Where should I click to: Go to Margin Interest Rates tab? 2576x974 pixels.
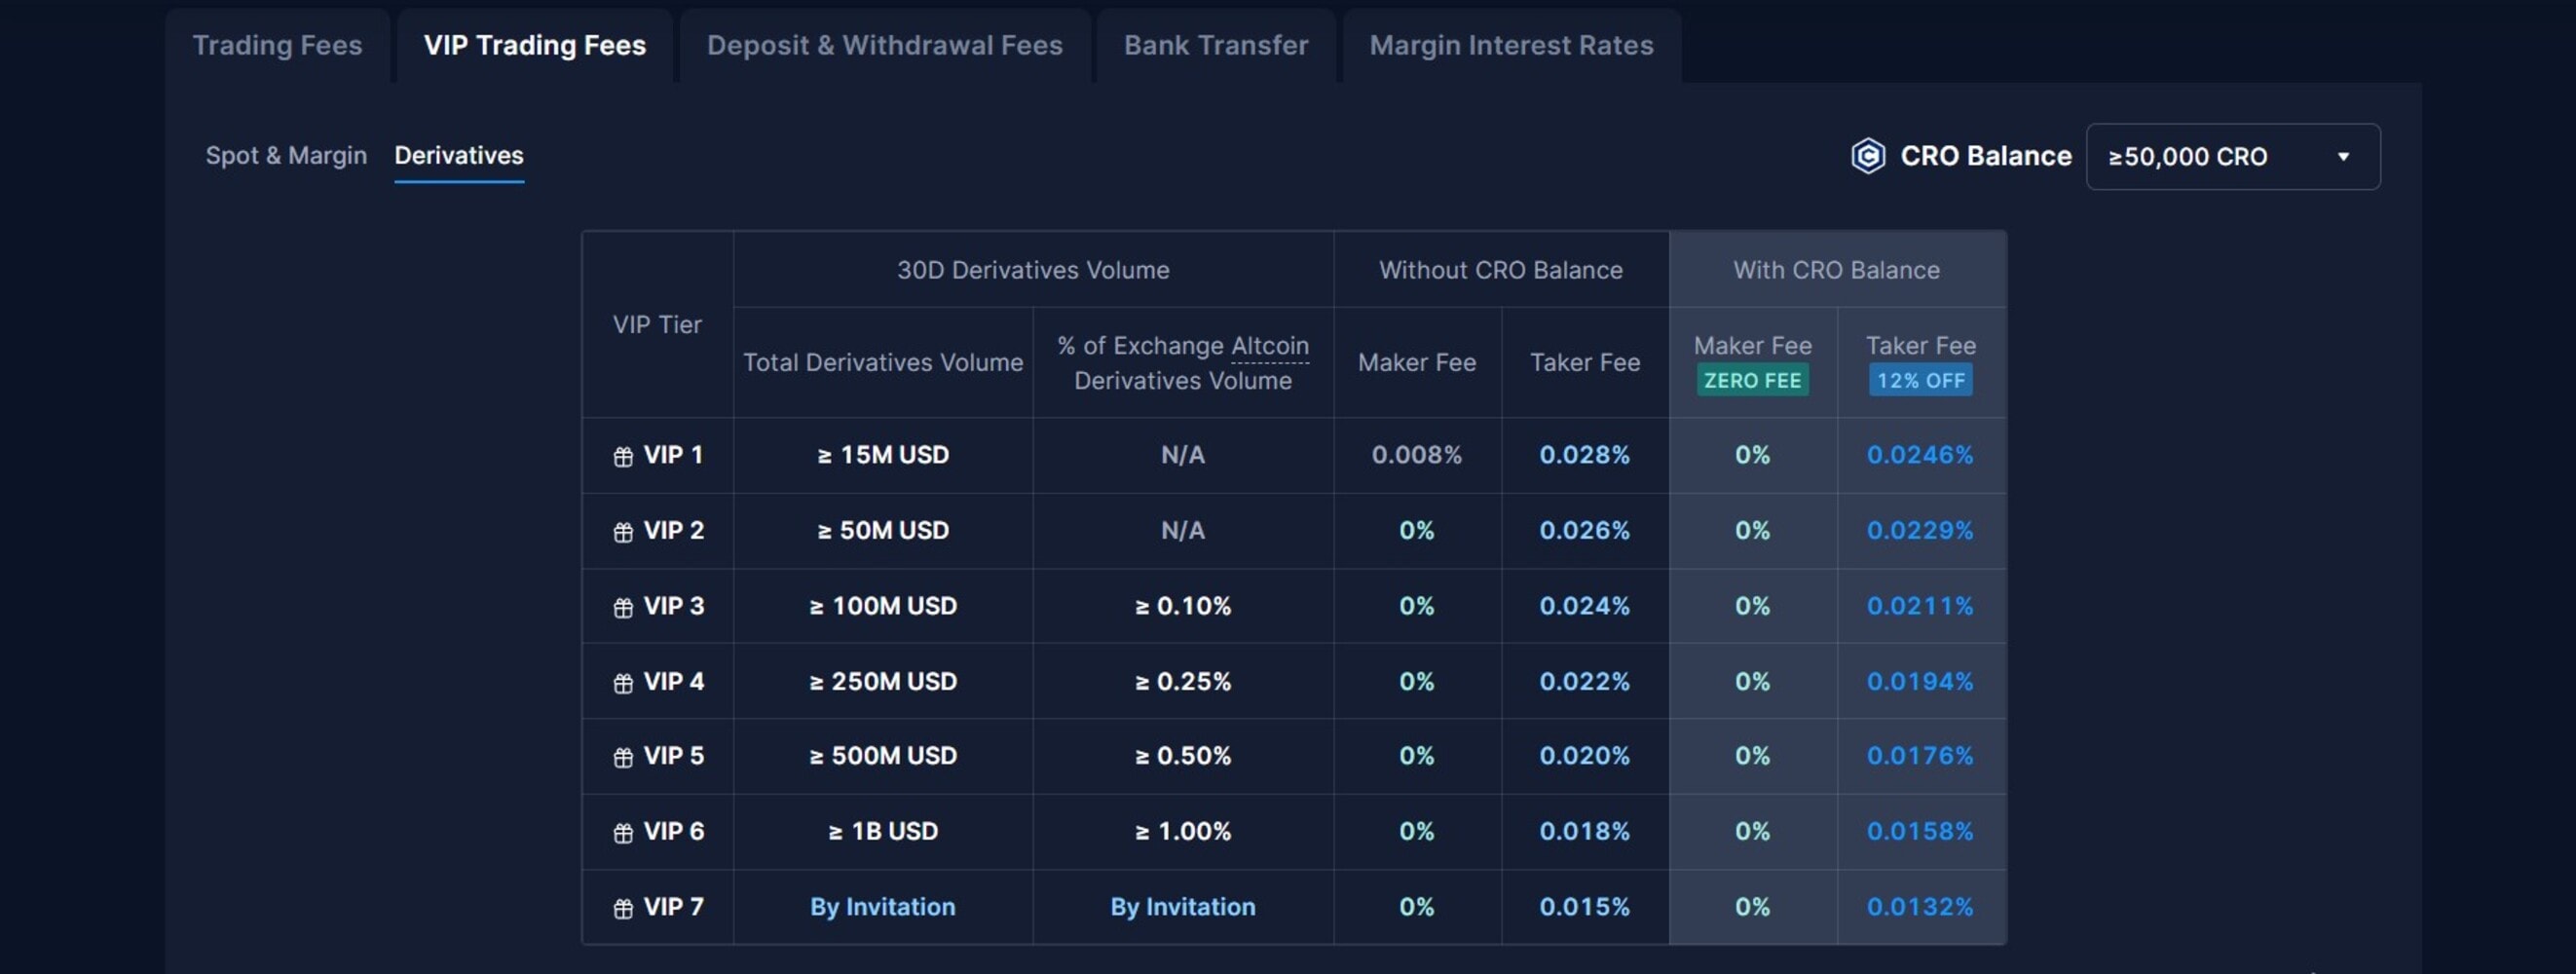tap(1510, 46)
